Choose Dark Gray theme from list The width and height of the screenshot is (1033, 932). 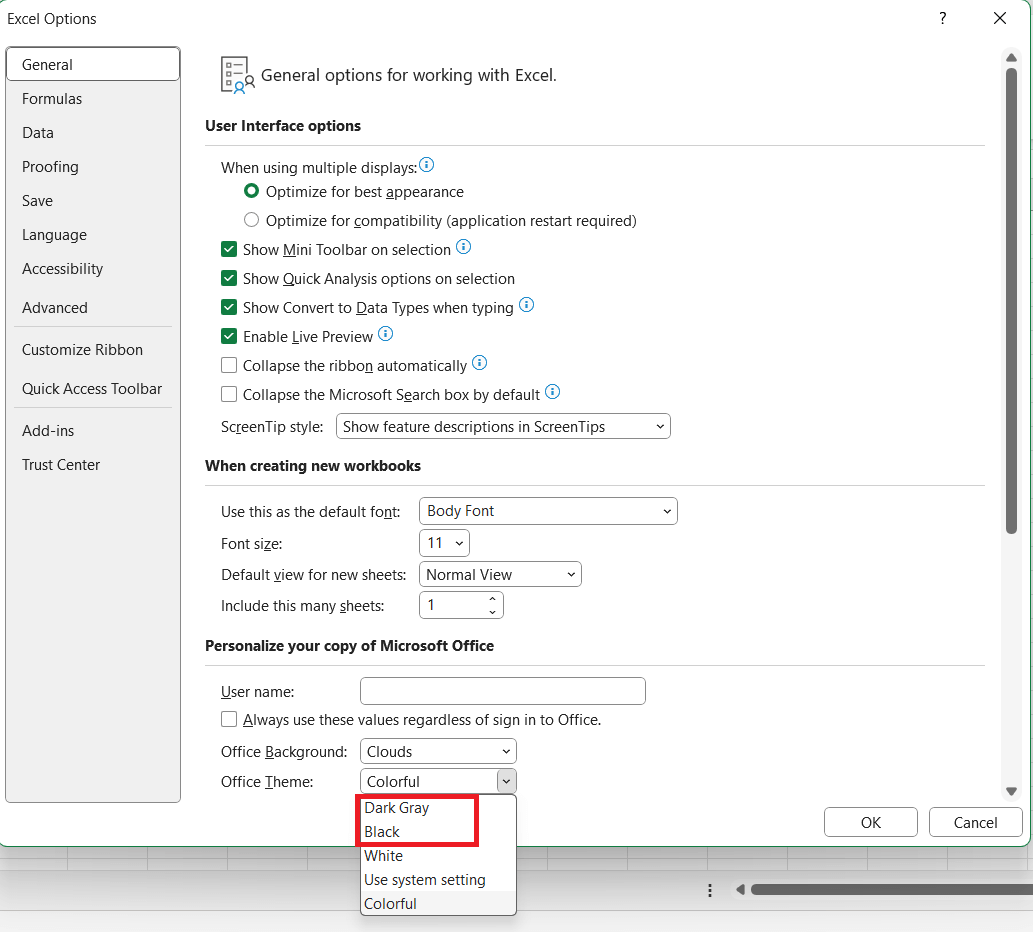point(438,808)
